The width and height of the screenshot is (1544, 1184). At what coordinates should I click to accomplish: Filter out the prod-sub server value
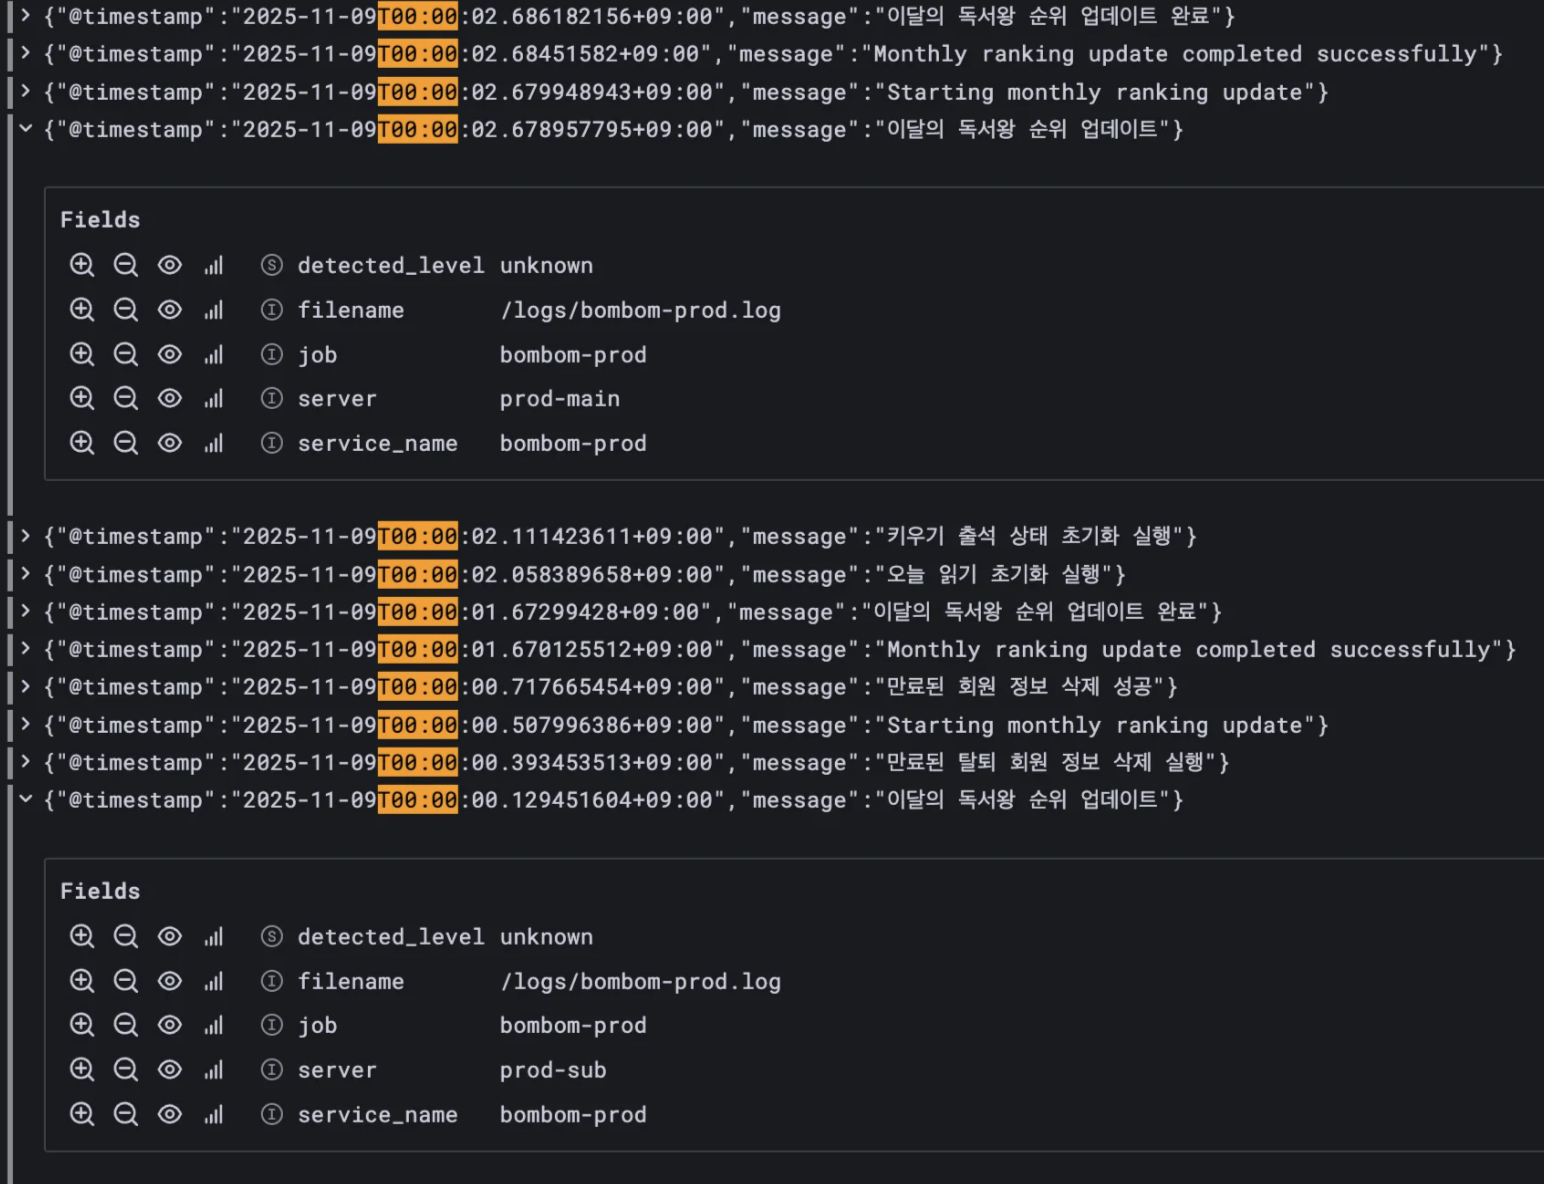pyautogui.click(x=125, y=1069)
